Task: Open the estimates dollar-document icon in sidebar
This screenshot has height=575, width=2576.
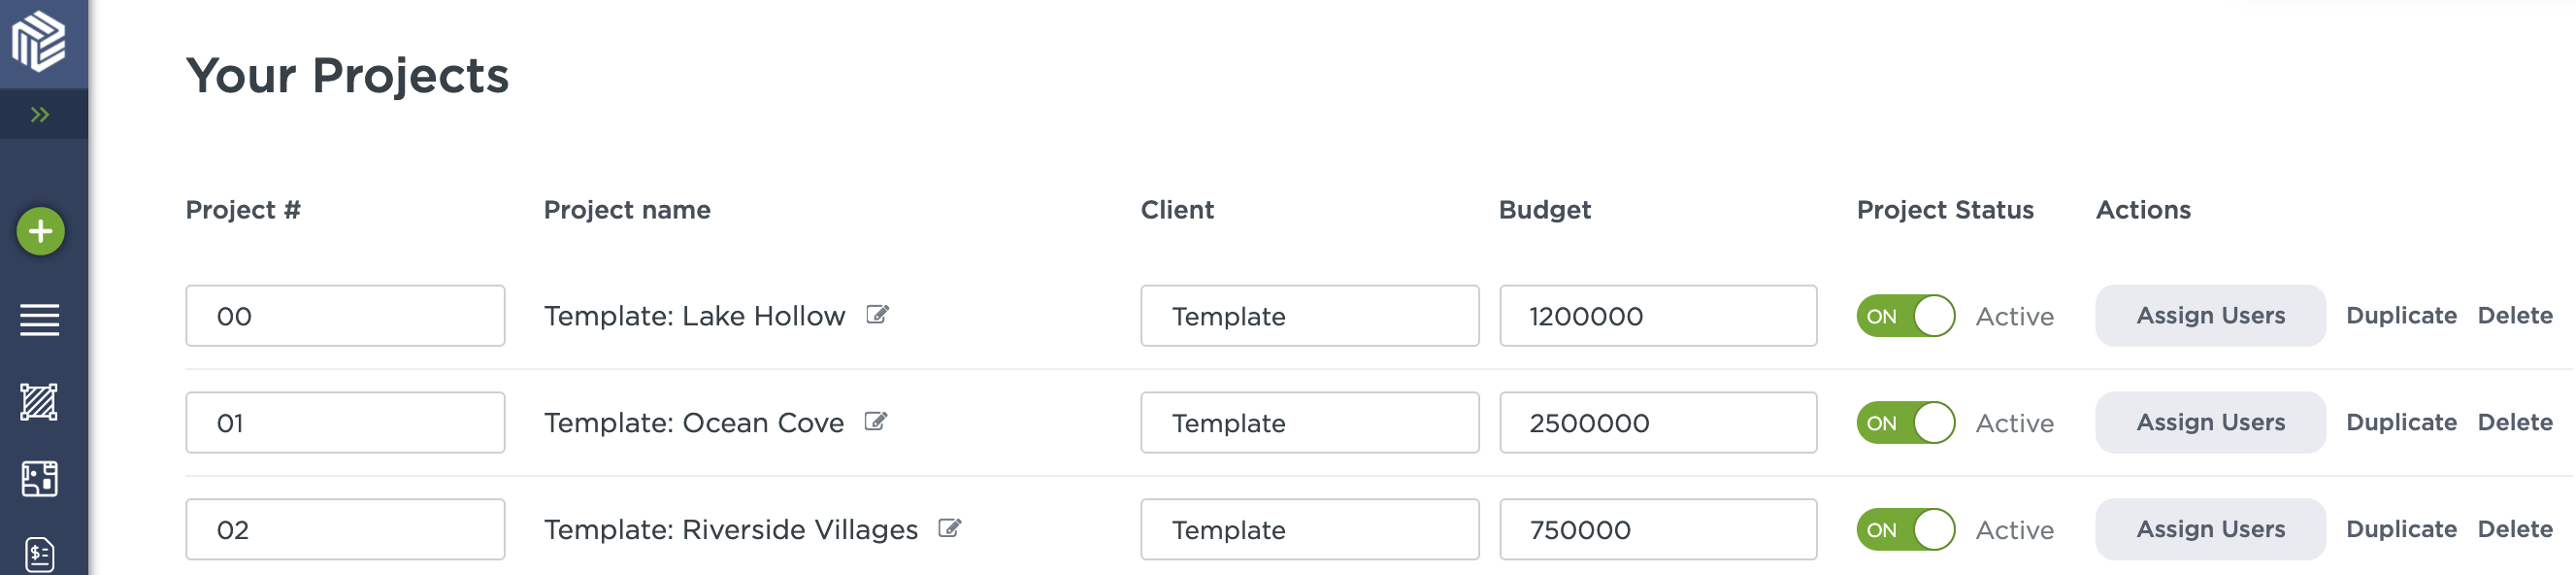Action: coord(40,551)
